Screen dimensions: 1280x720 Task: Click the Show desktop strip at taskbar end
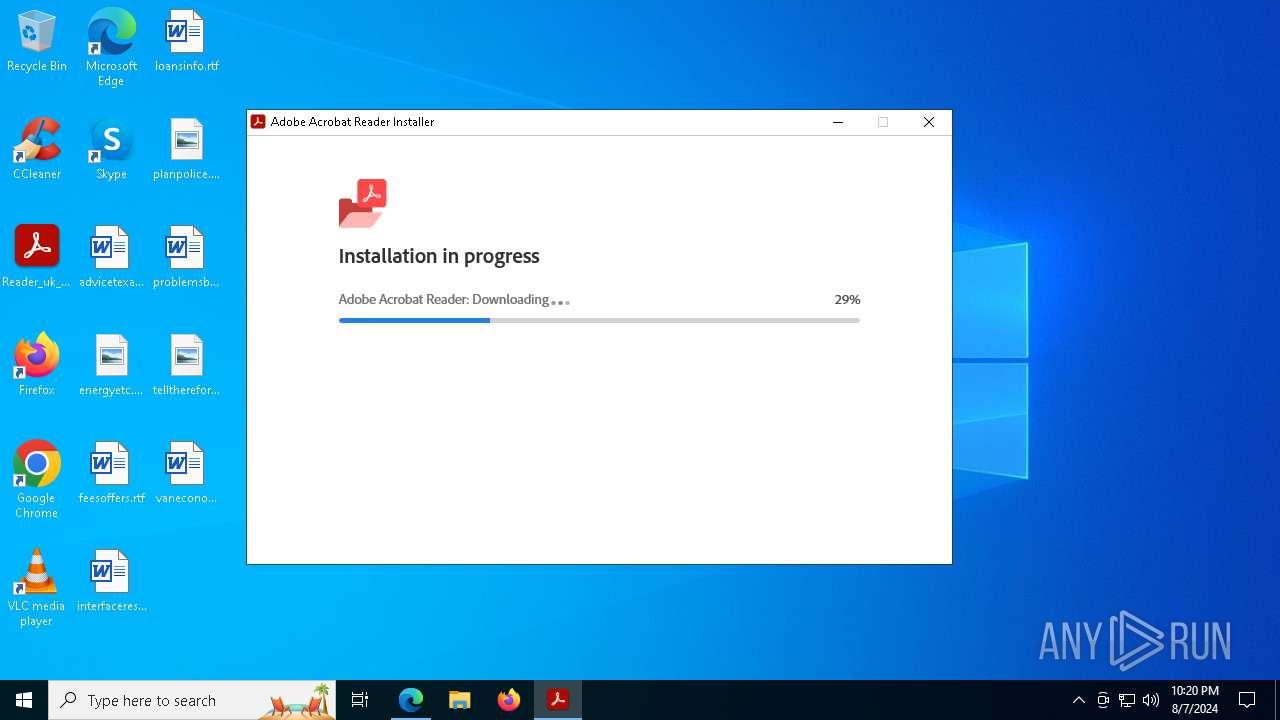pyautogui.click(x=1277, y=700)
